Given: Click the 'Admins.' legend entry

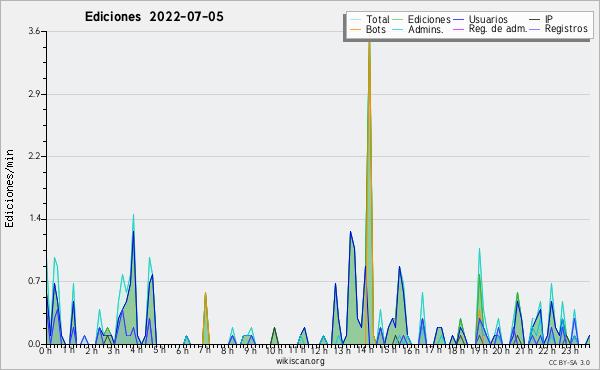Looking at the screenshot, I should click(x=426, y=29).
